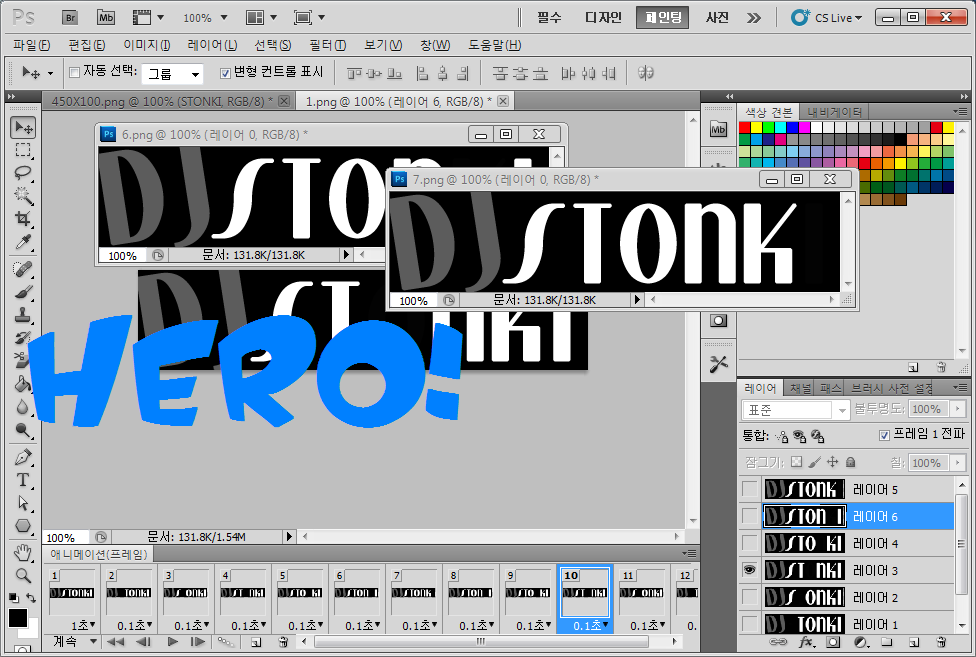Switch to the Navigator panel tab
976x657 pixels.
point(834,112)
